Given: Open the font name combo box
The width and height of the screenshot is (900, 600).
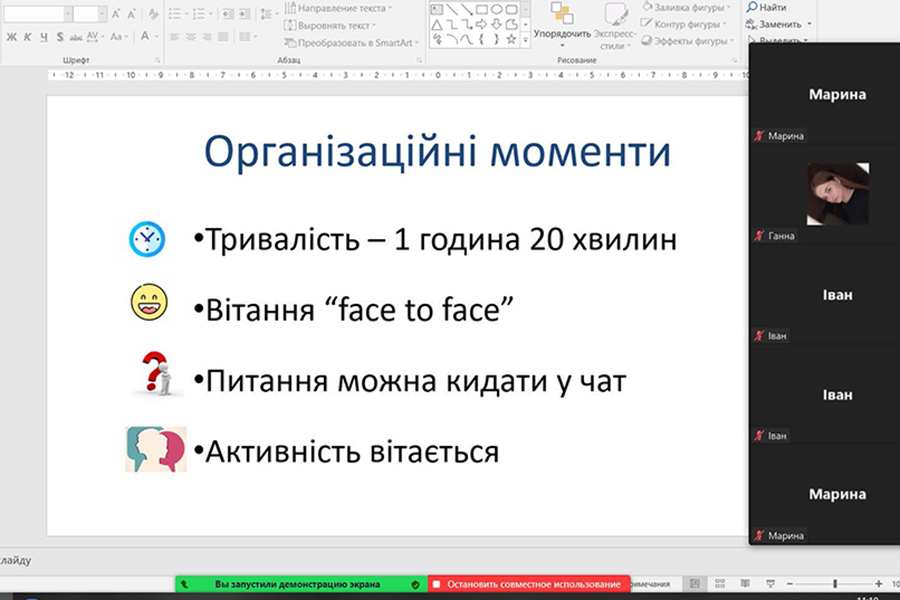Looking at the screenshot, I should [38, 14].
